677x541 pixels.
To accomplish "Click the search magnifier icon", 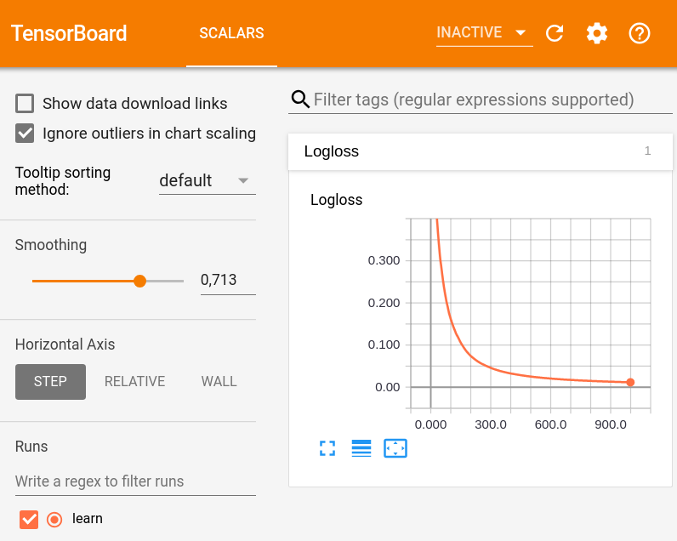I will click(x=299, y=99).
